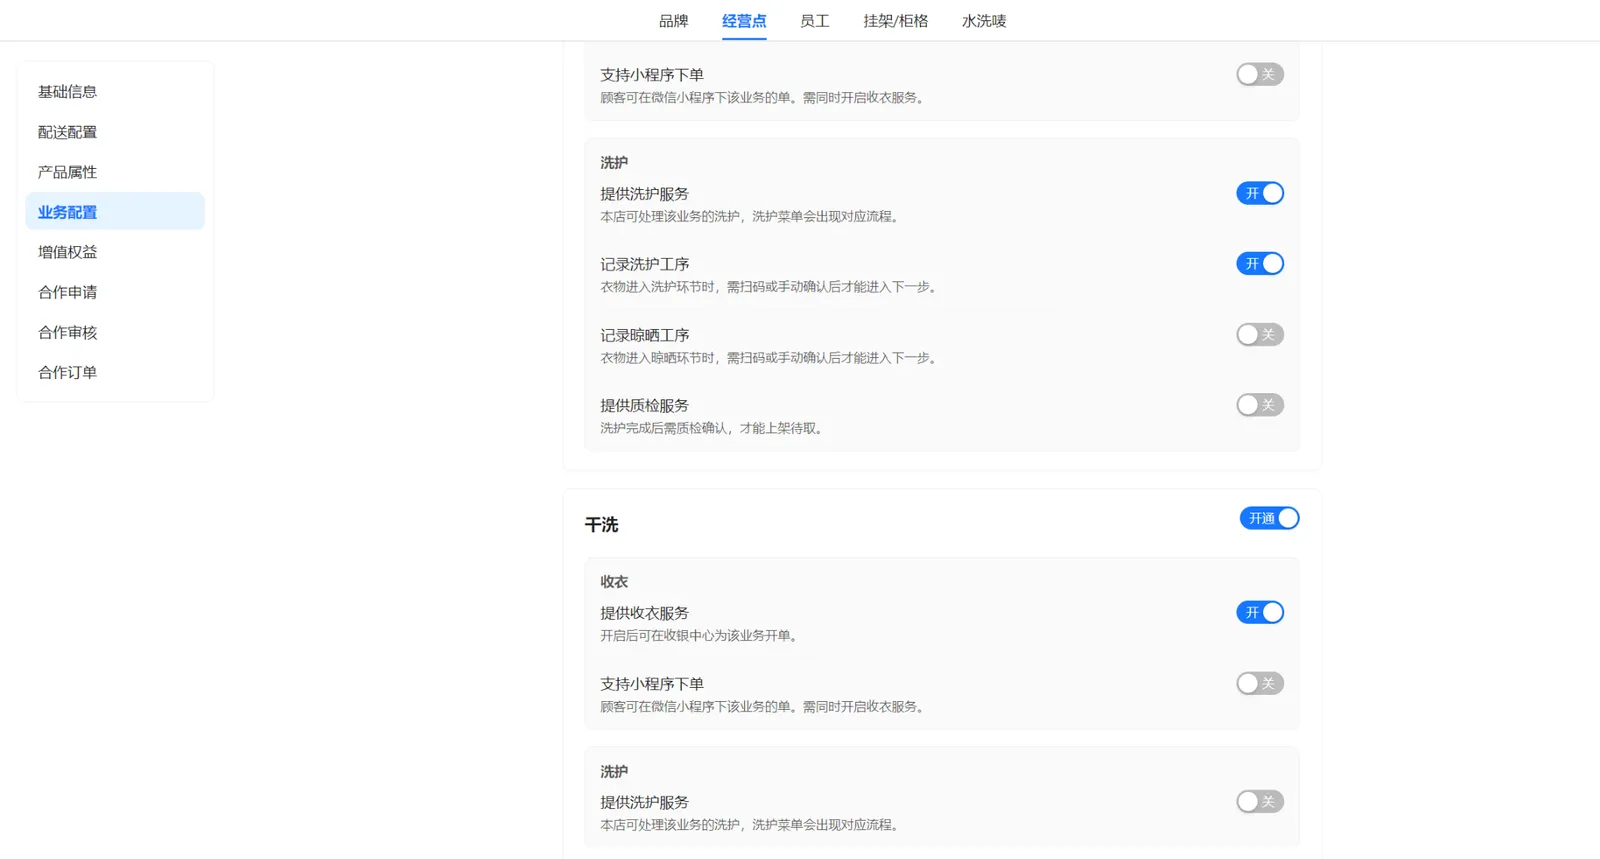The width and height of the screenshot is (1600, 859).
Task: Click the description 开启后可在收银中心为该业务开单。
Action: pos(701,636)
